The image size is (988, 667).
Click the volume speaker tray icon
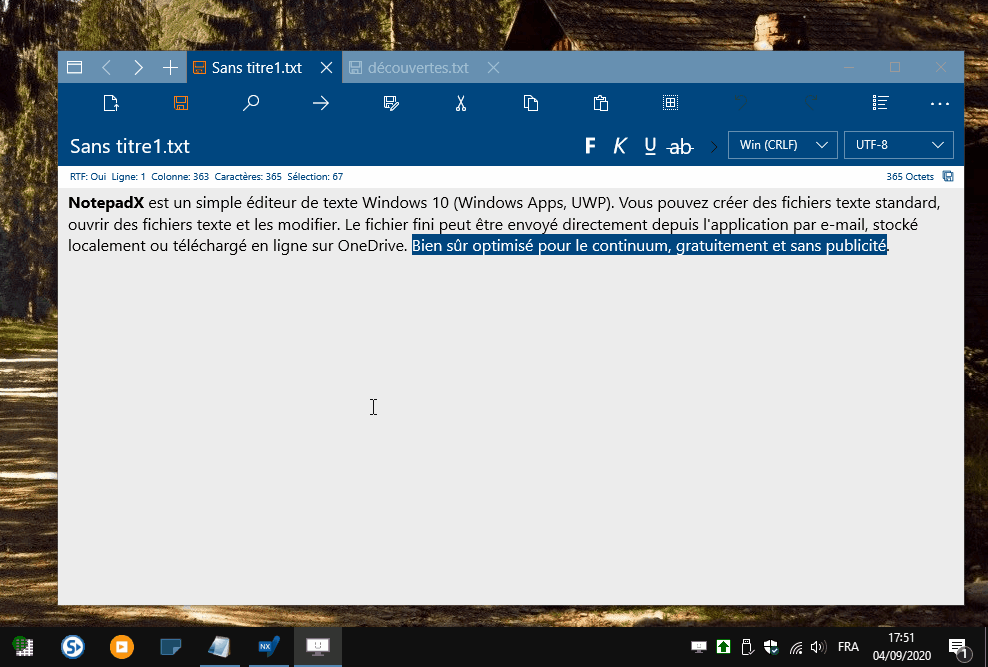(x=818, y=647)
